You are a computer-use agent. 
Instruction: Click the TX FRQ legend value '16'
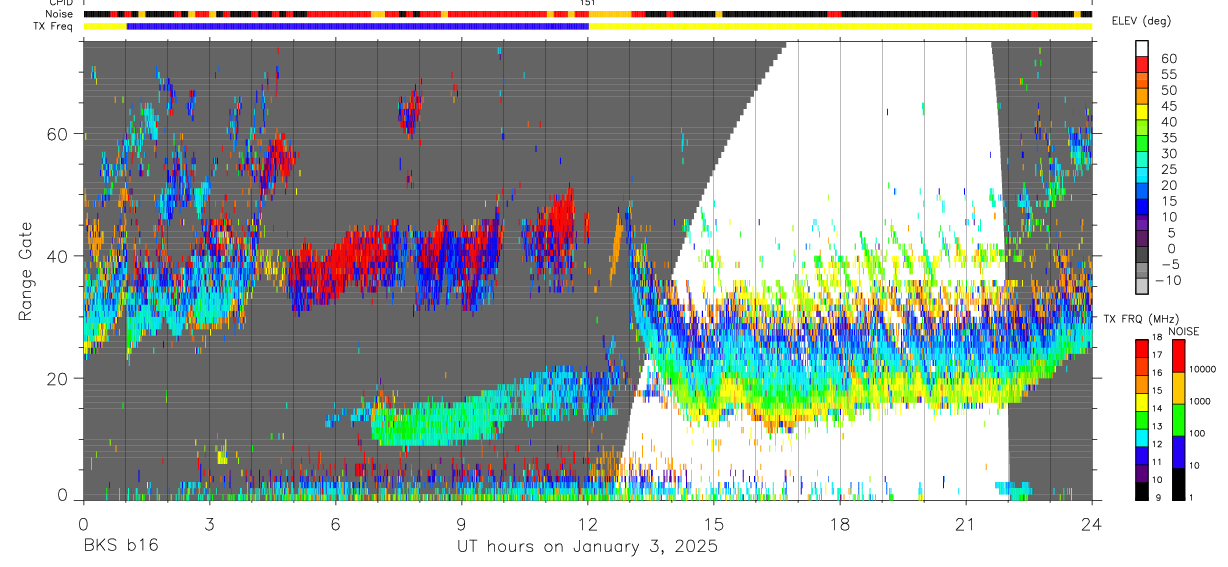point(1158,373)
